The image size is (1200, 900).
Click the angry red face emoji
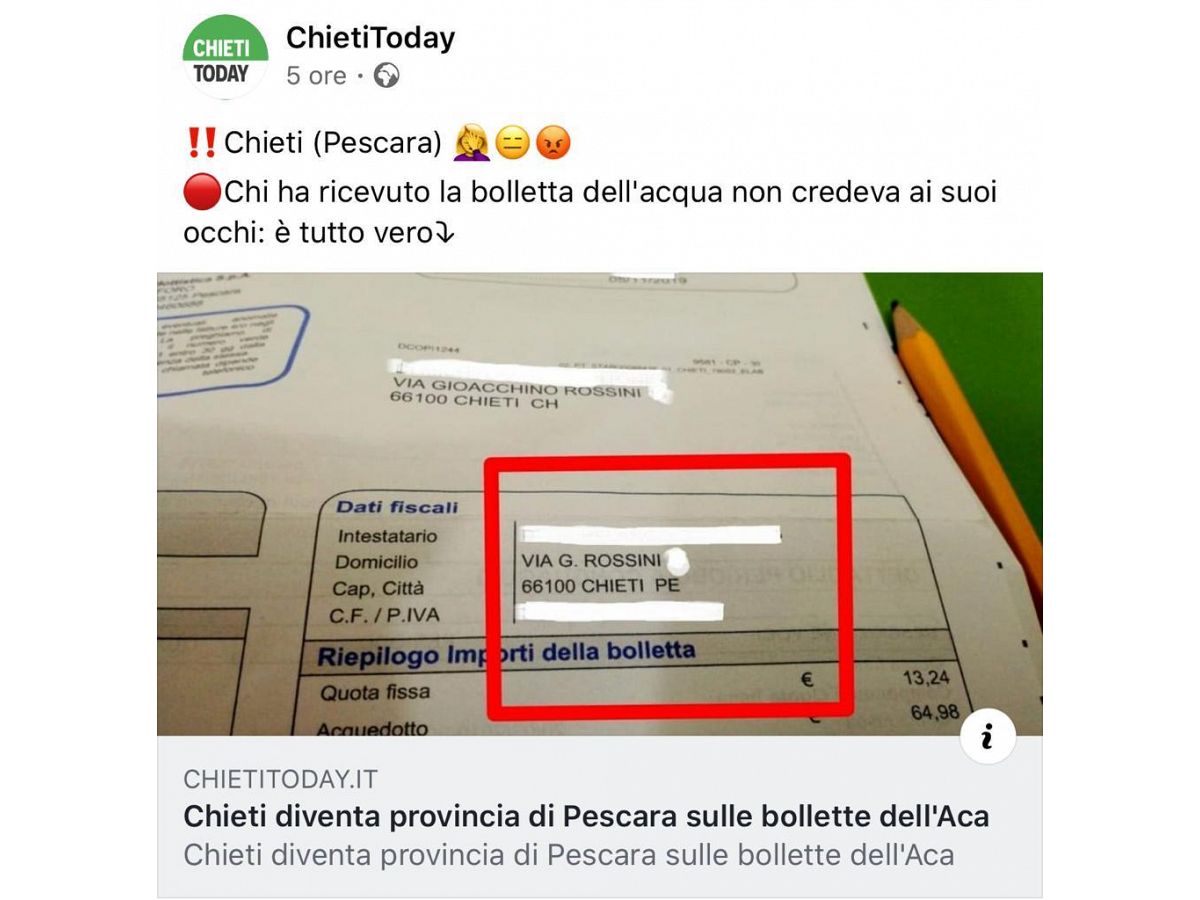(553, 145)
